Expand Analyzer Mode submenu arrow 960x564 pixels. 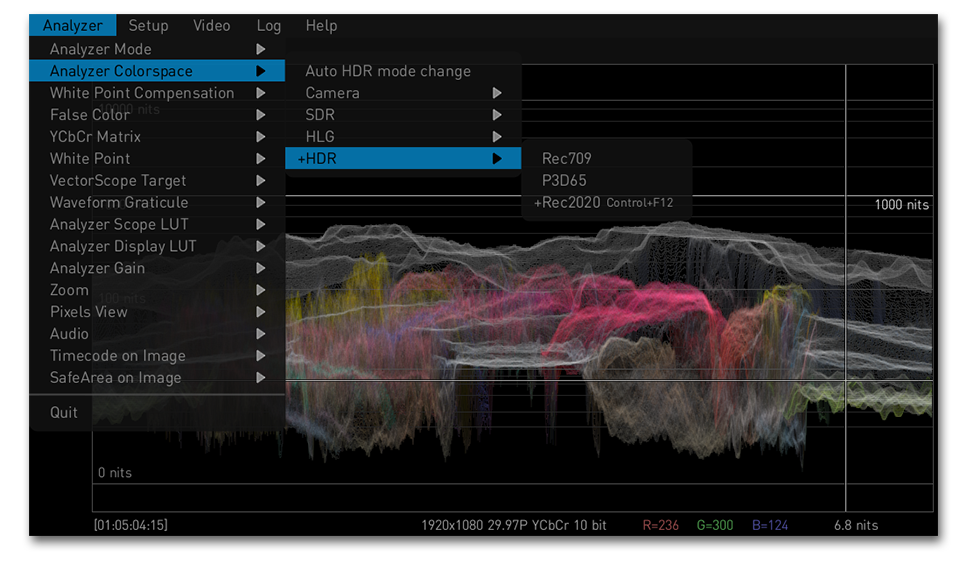(x=261, y=49)
